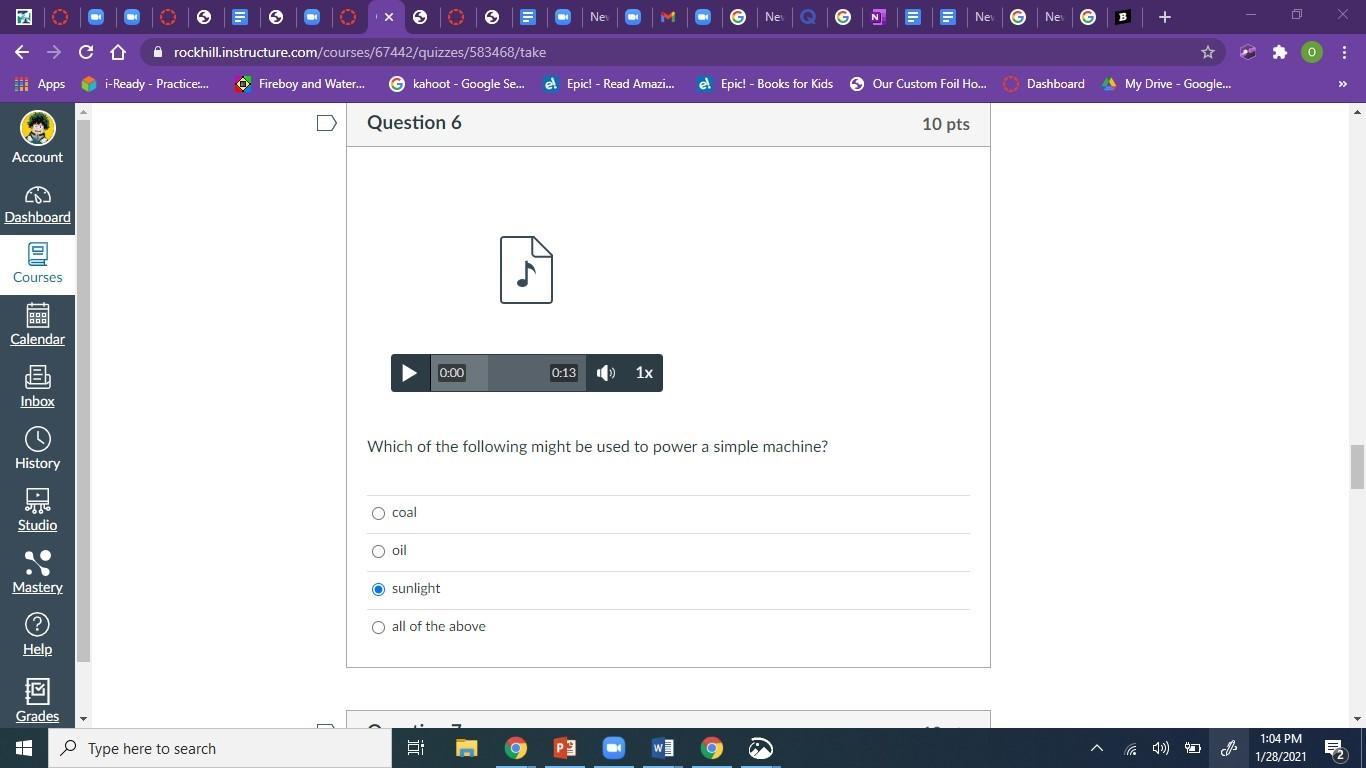Open the browser home page
The width and height of the screenshot is (1366, 768).
[118, 52]
